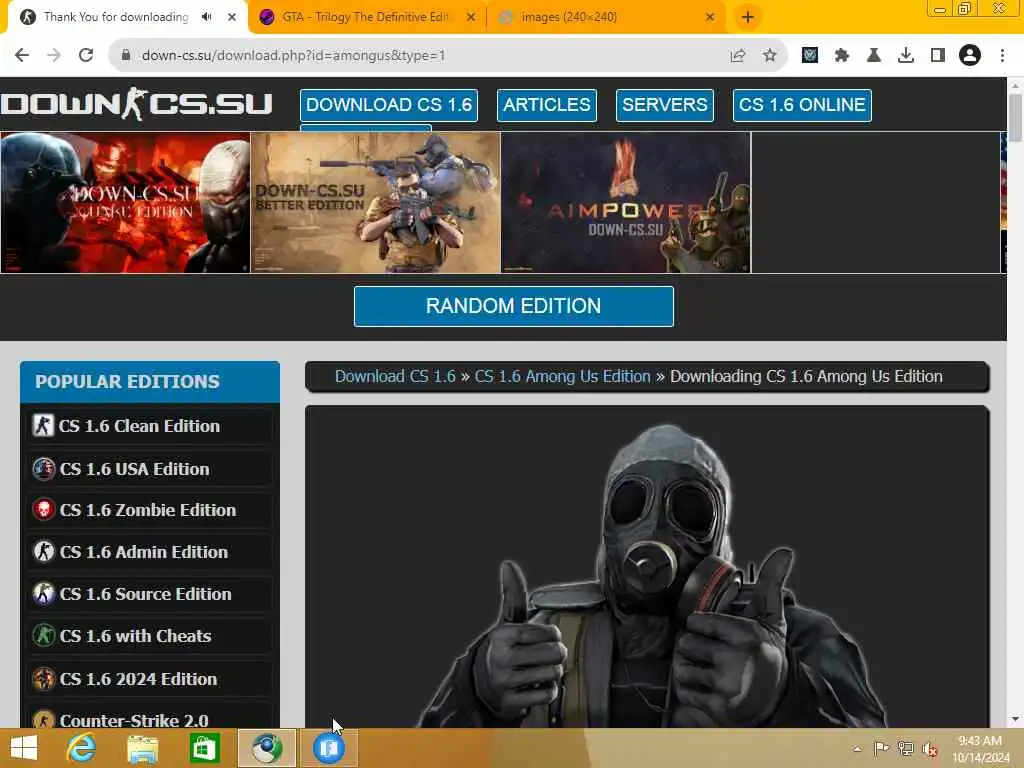Click the padlock site info icon
Image resolution: width=1024 pixels, height=768 pixels.
click(126, 56)
